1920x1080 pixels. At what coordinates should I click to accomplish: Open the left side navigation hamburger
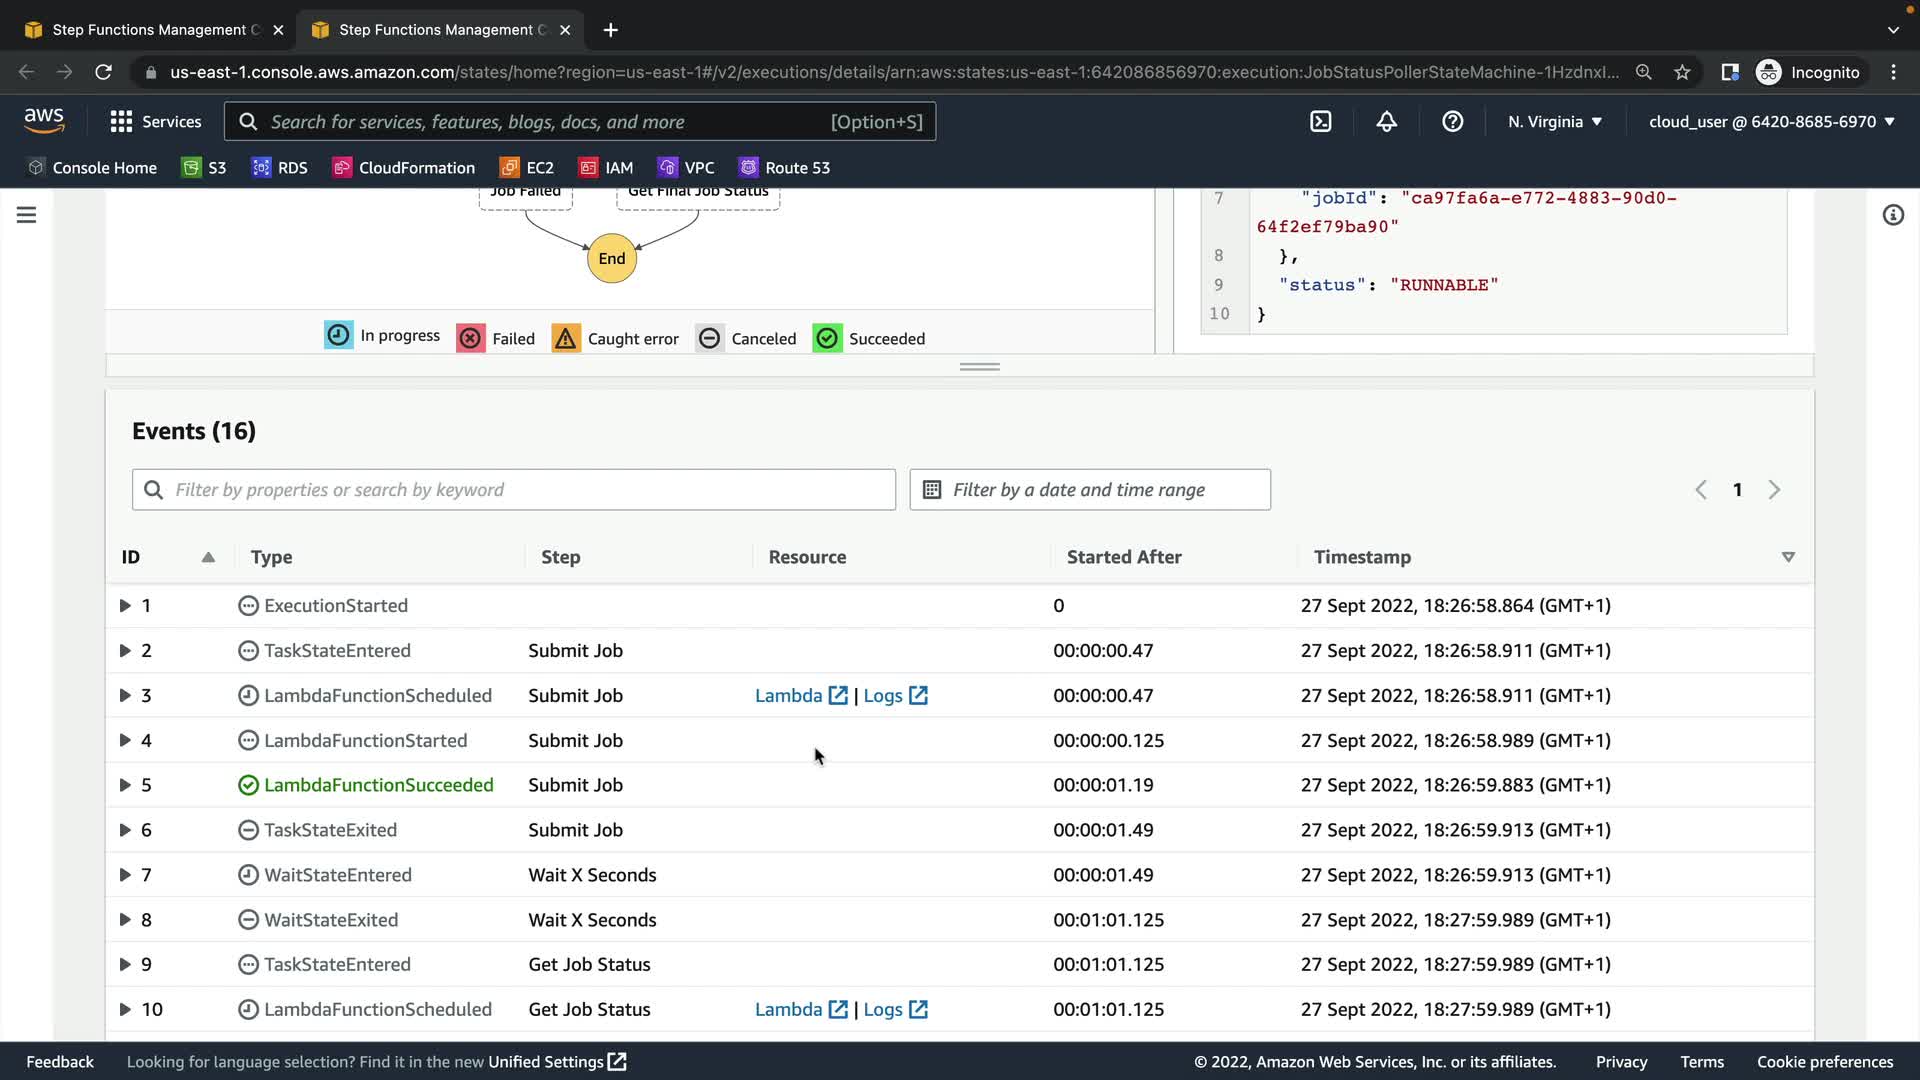[x=26, y=215]
